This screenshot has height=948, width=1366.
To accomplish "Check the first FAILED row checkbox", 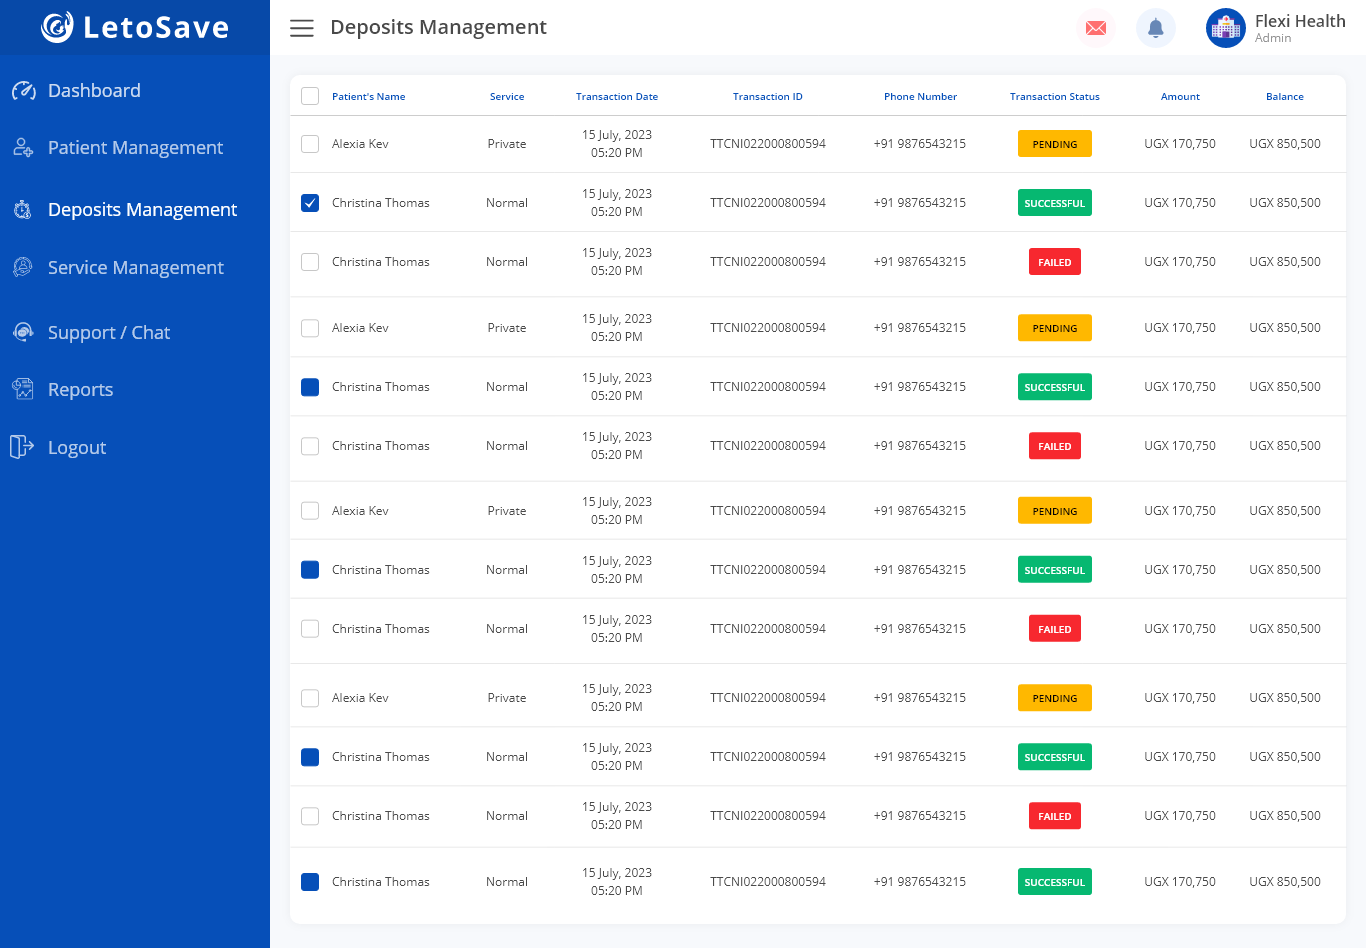I will (310, 262).
